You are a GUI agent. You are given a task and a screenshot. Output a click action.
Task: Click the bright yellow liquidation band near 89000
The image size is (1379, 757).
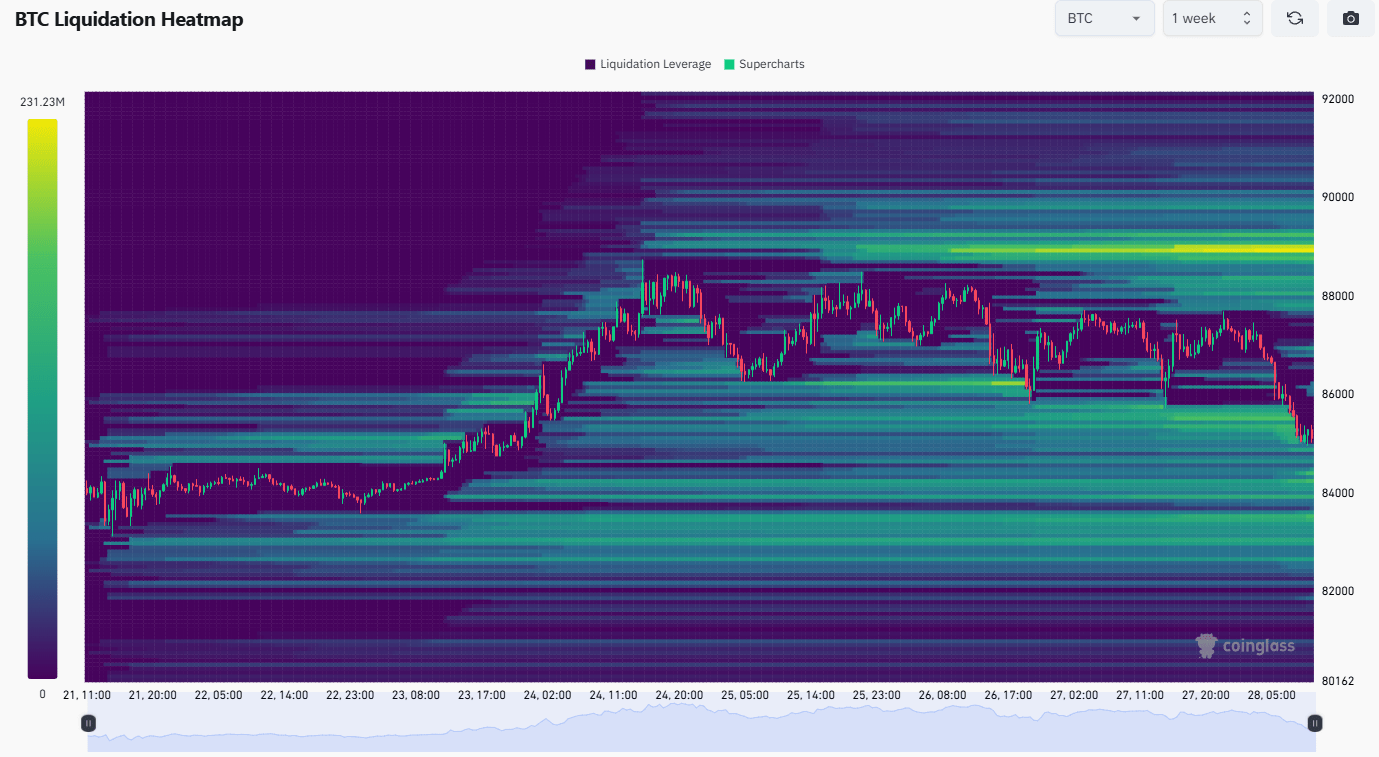tap(1242, 248)
